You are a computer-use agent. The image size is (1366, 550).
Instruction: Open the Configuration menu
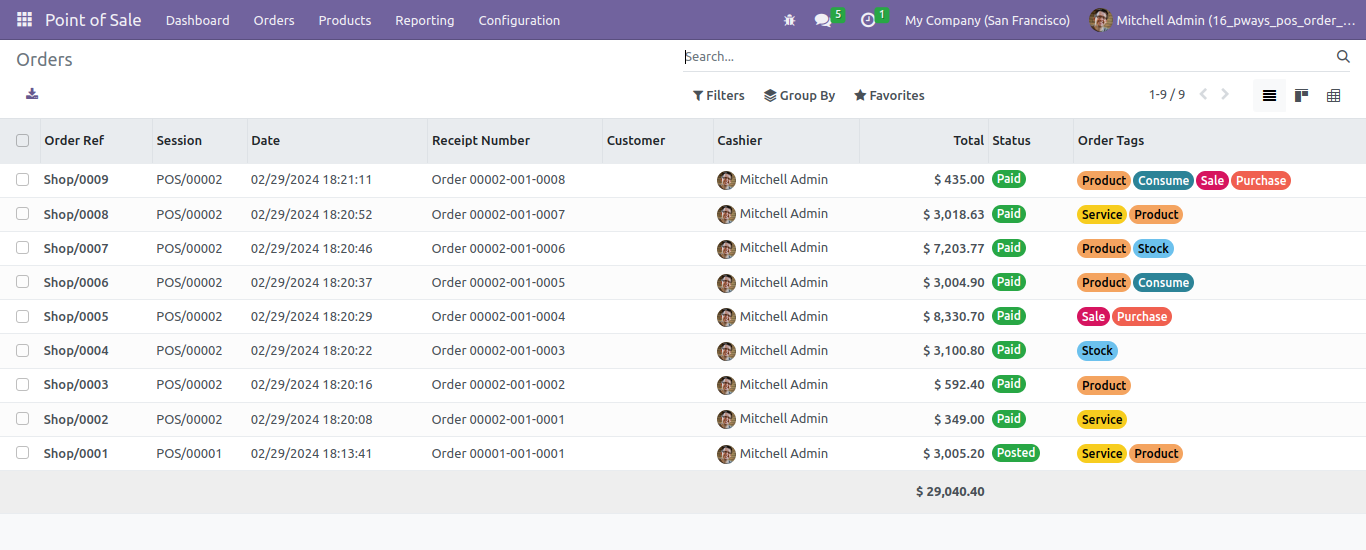click(519, 20)
